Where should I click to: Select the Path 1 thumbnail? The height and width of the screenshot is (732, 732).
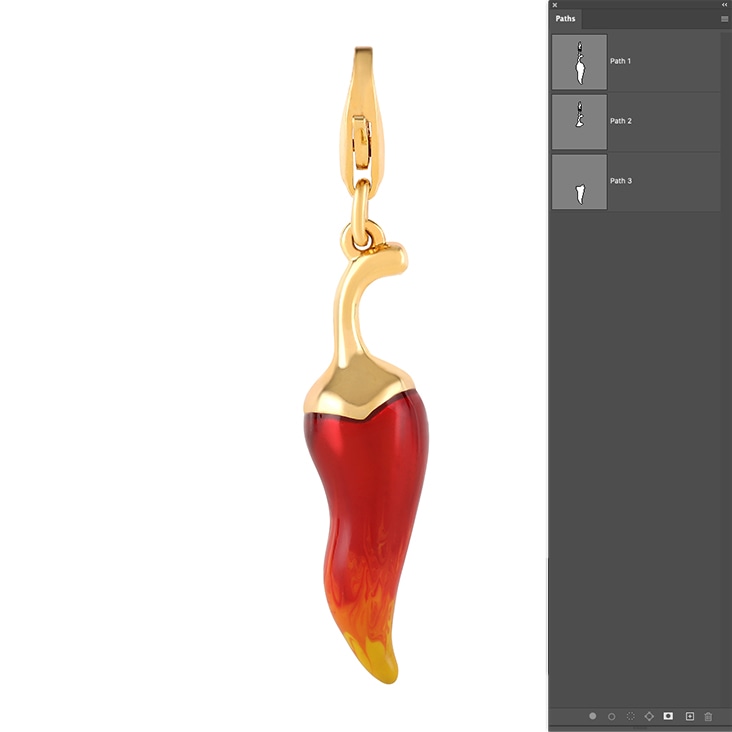click(x=579, y=62)
